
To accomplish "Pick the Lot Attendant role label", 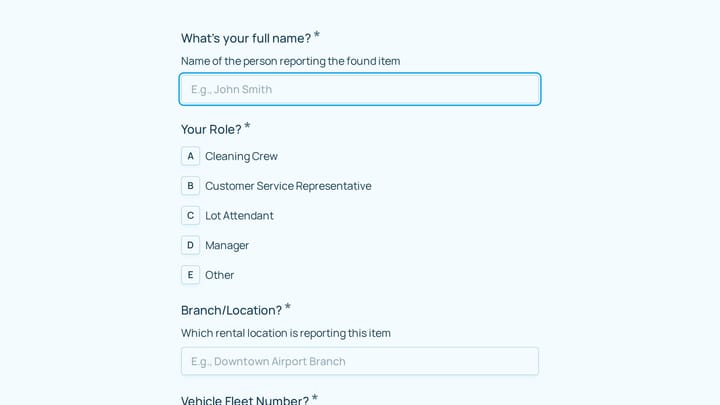I will pos(239,216).
